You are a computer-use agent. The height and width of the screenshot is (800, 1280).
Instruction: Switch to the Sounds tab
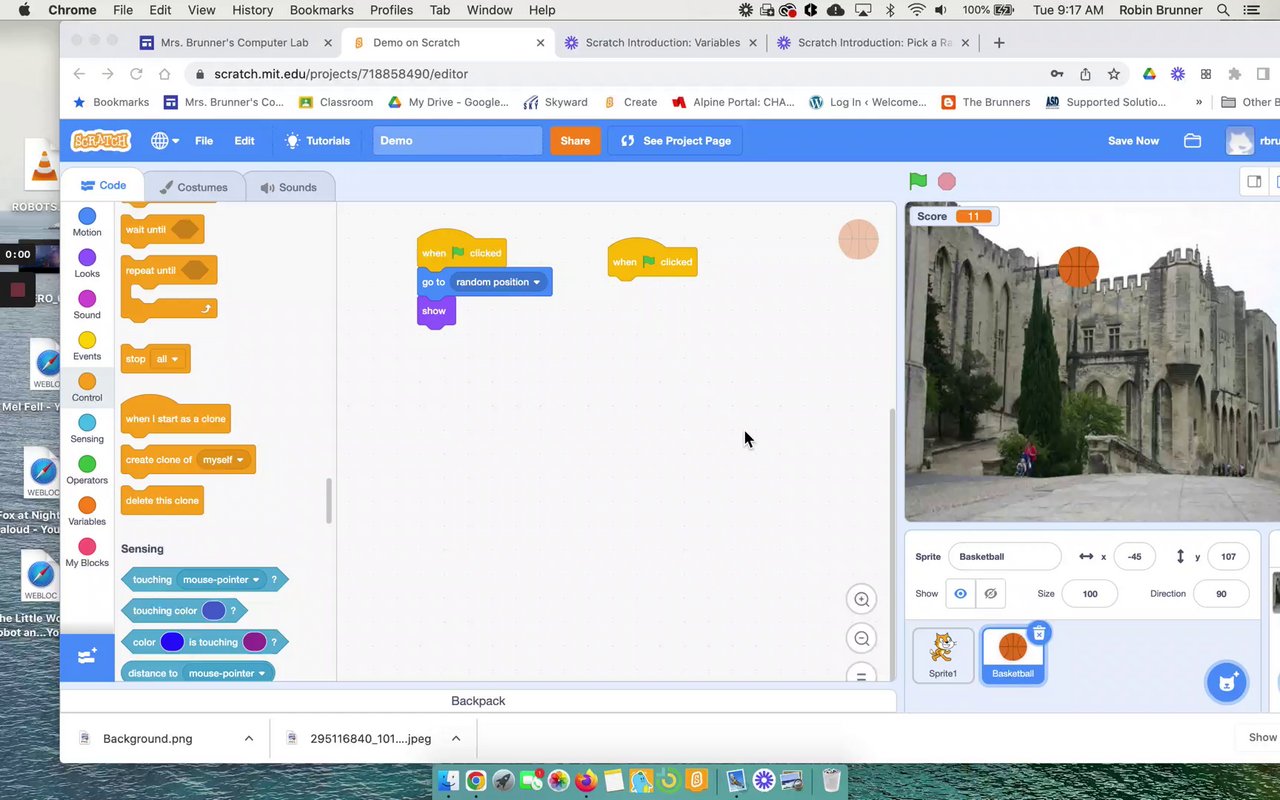pos(288,187)
